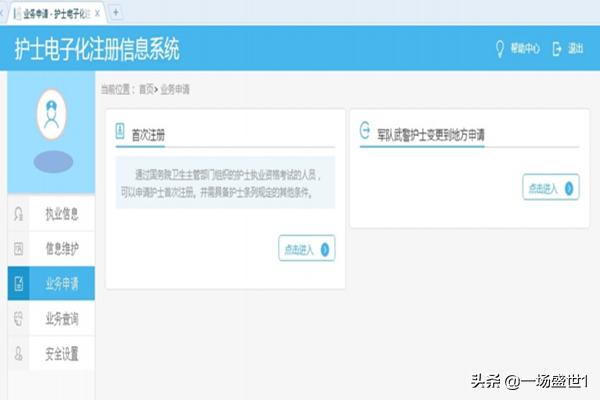
Task: Click the document icon beside 业务申请
Action: point(18,284)
